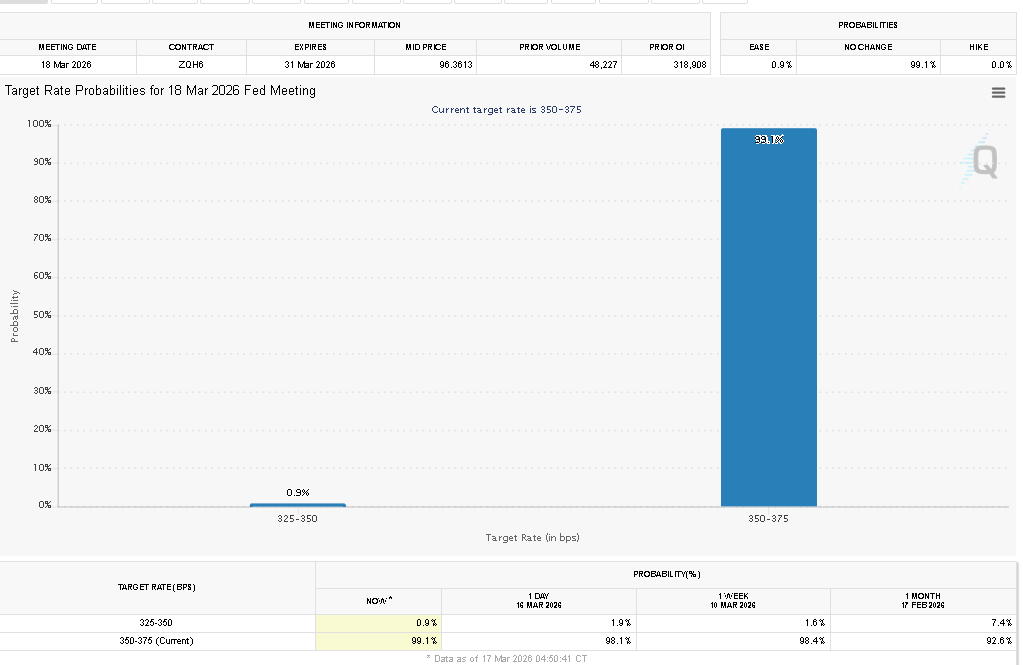1023x665 pixels.
Task: Click the QuikStrike watermark logo on the chart
Action: pos(978,163)
